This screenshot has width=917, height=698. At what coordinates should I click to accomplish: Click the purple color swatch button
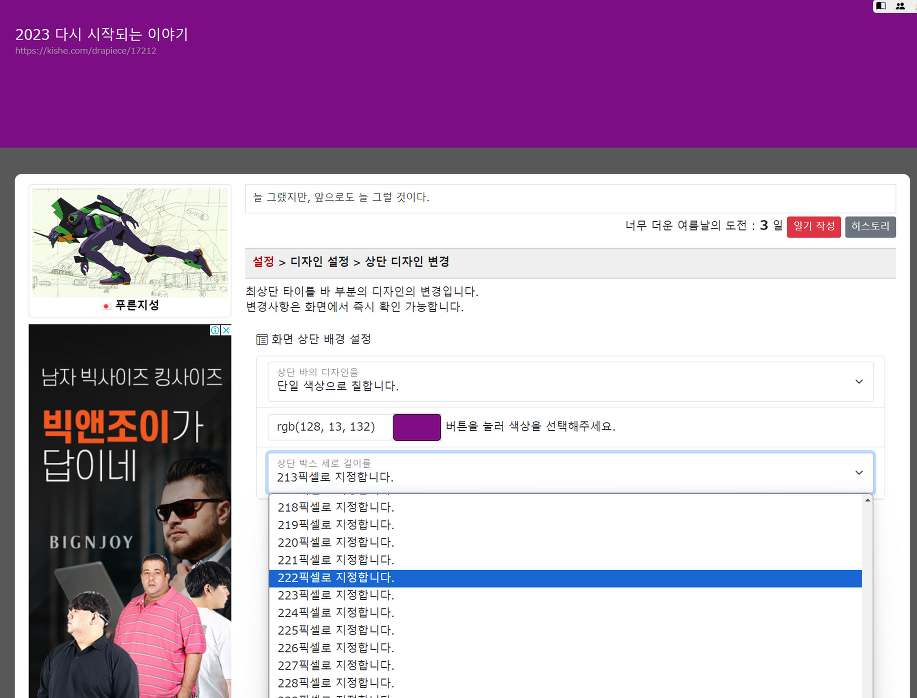tap(417, 427)
